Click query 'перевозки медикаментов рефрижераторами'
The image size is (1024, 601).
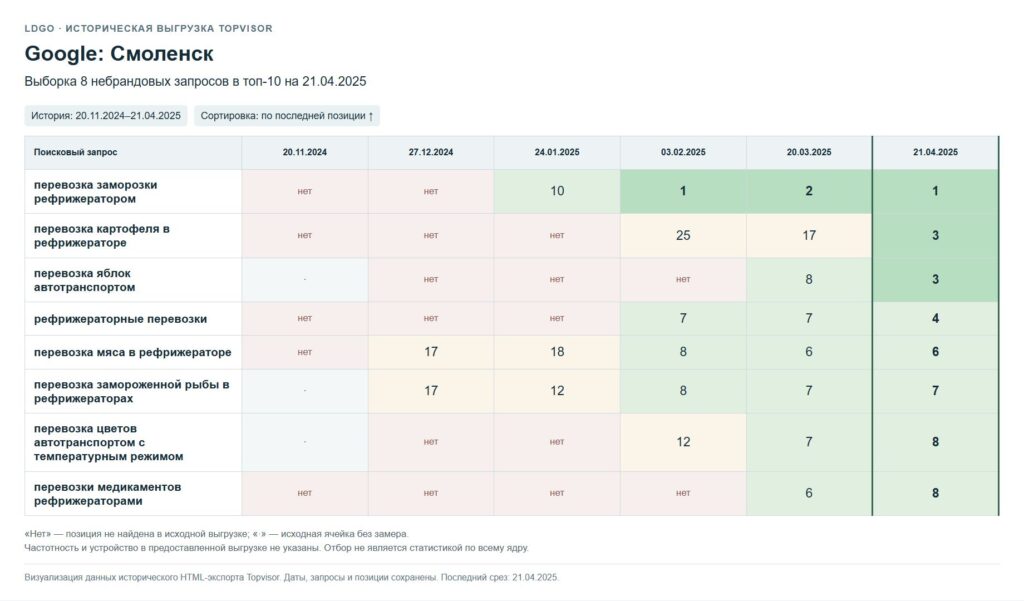[x=108, y=494]
